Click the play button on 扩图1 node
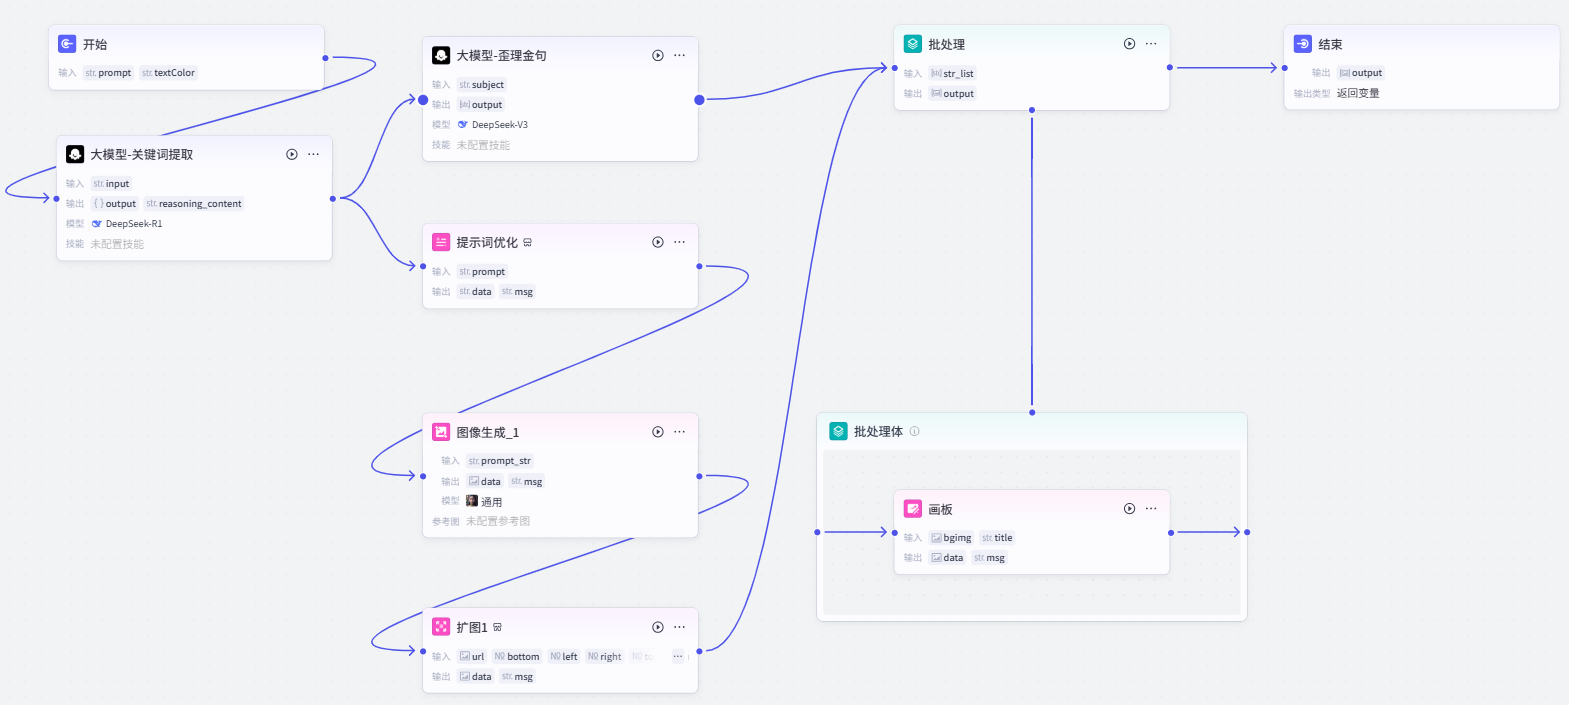This screenshot has height=705, width=1569. (x=658, y=627)
